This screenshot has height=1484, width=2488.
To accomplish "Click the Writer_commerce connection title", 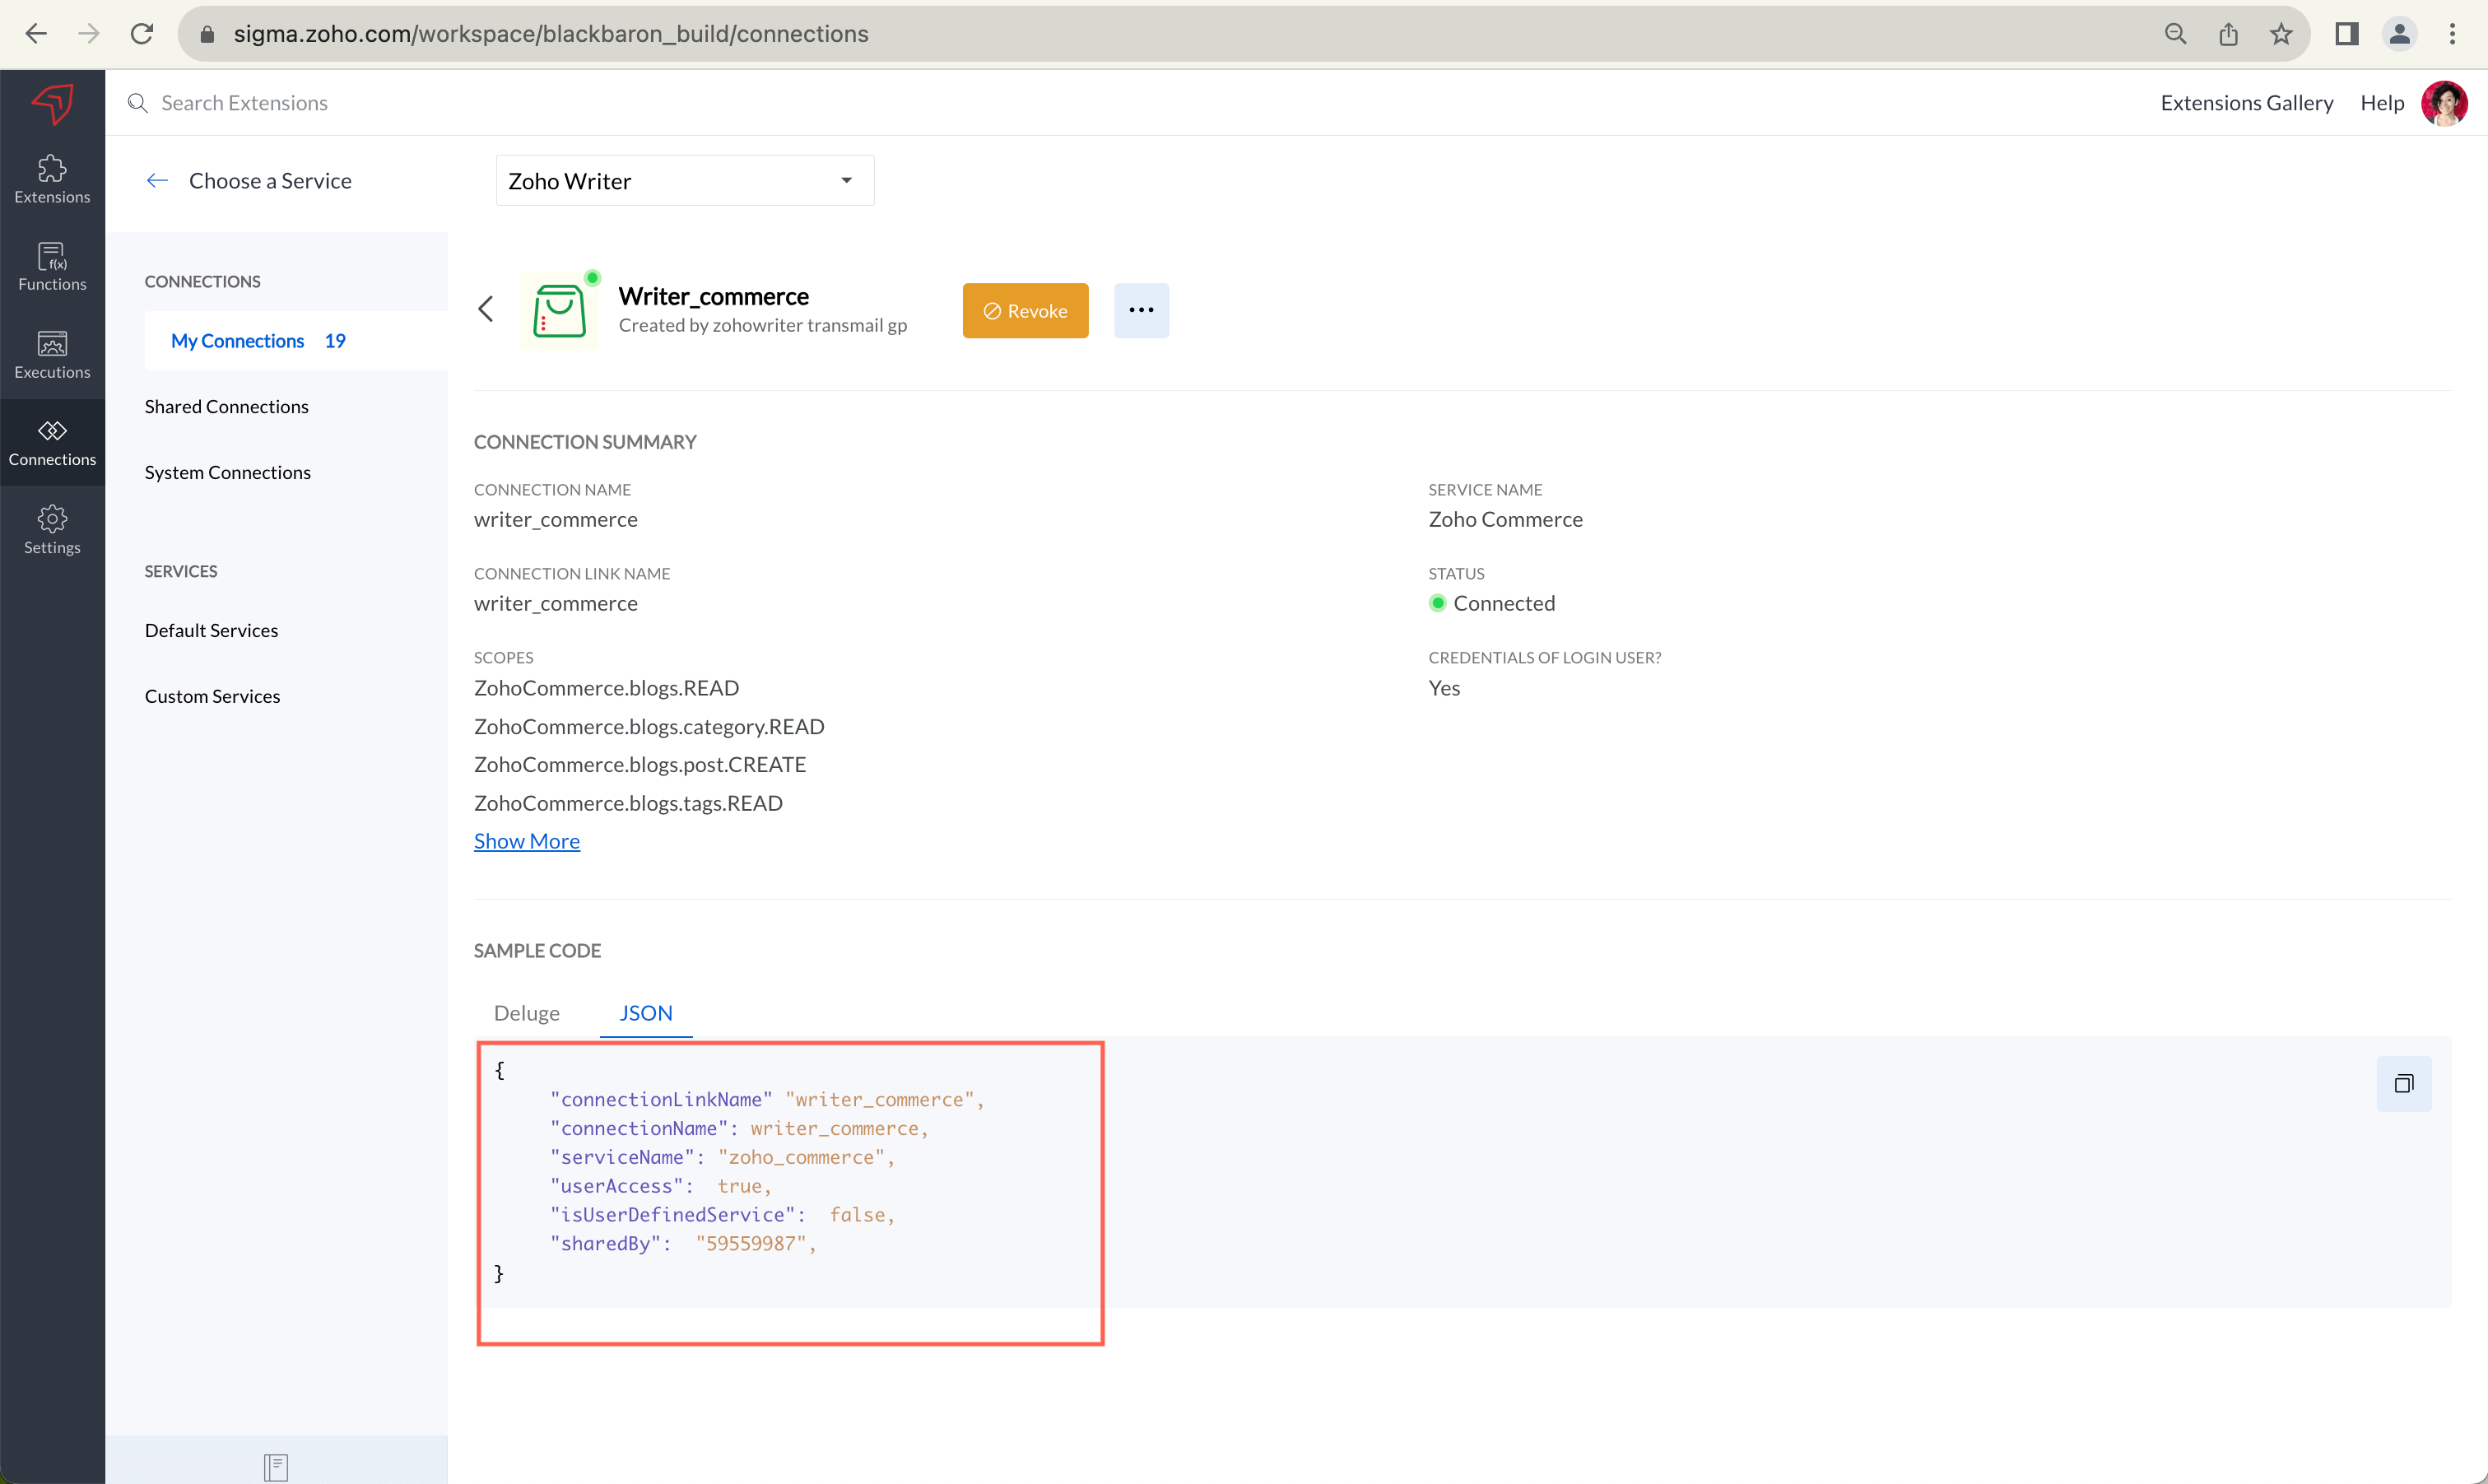I will pos(714,296).
